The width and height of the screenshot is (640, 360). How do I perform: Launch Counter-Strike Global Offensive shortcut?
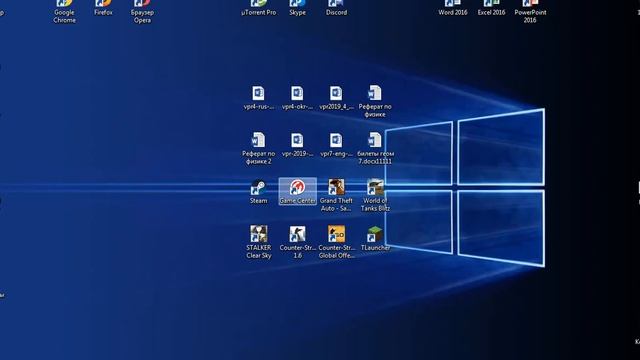[x=336, y=242]
